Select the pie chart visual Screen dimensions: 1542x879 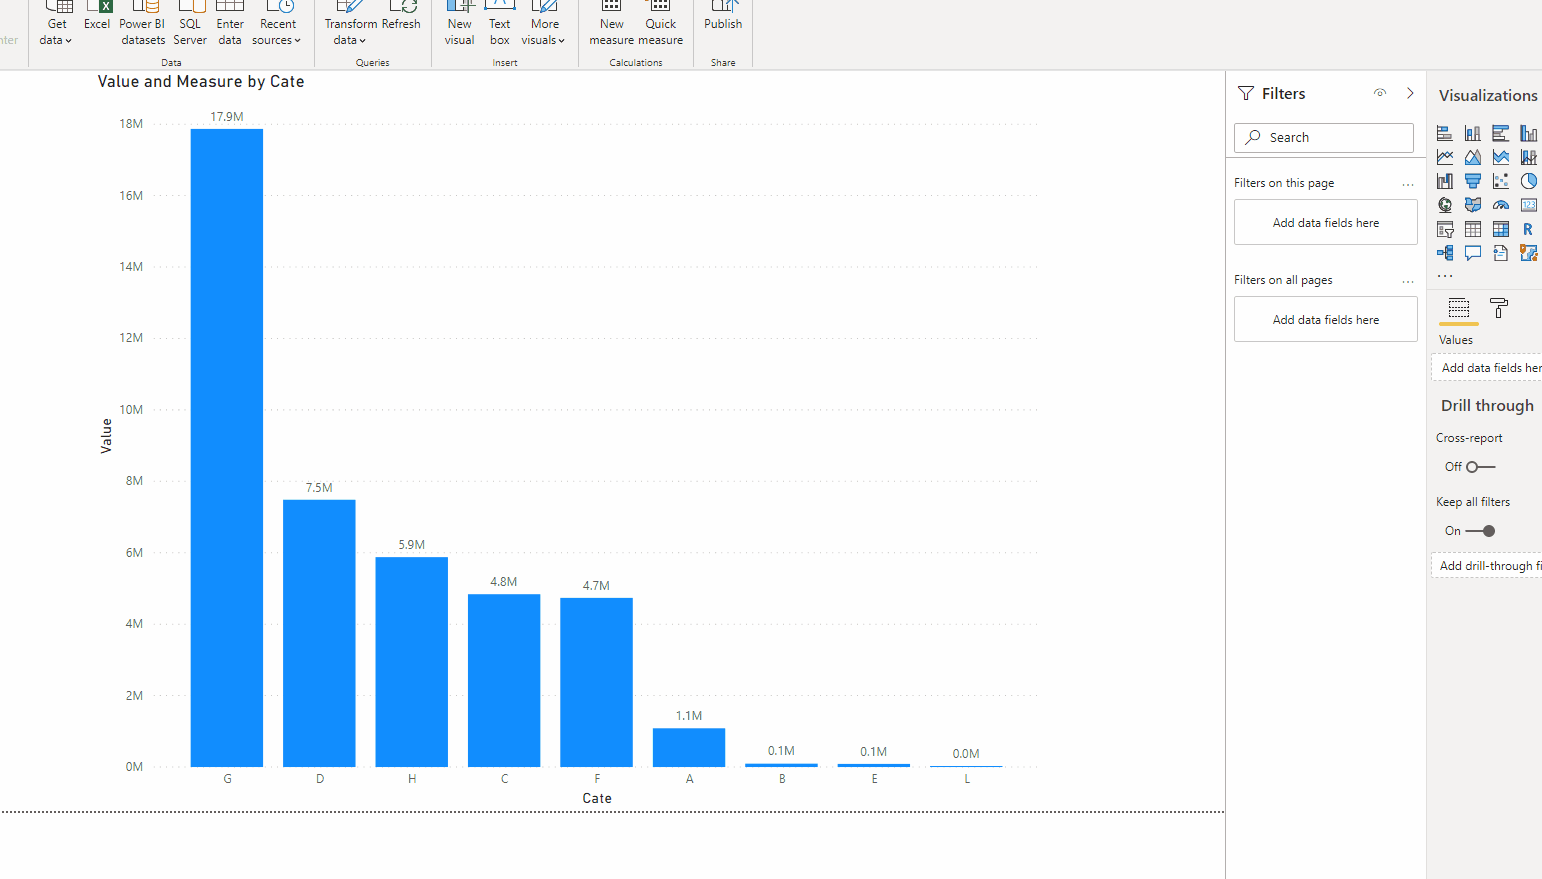click(1529, 181)
